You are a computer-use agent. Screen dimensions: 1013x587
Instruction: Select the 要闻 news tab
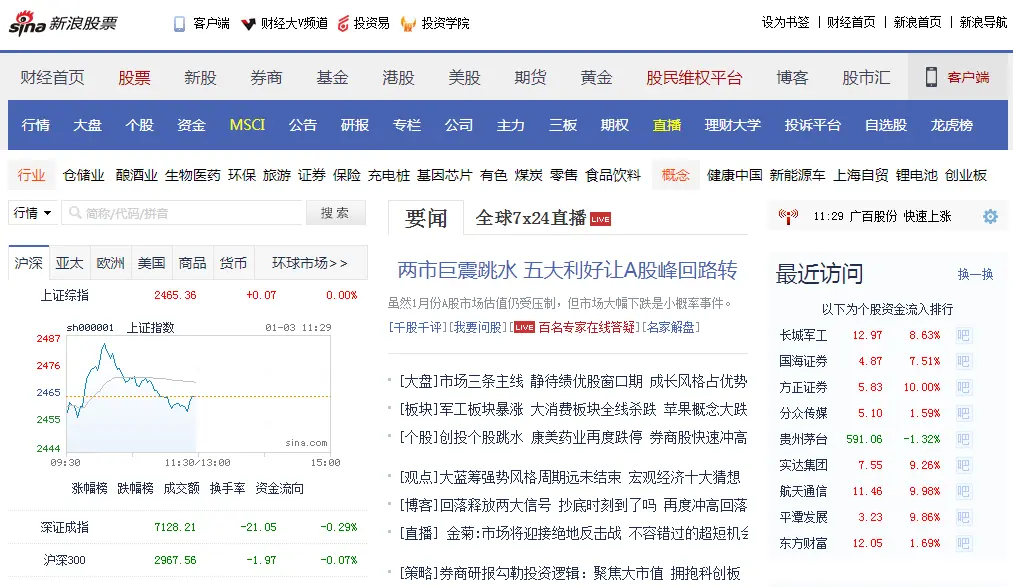(x=426, y=218)
